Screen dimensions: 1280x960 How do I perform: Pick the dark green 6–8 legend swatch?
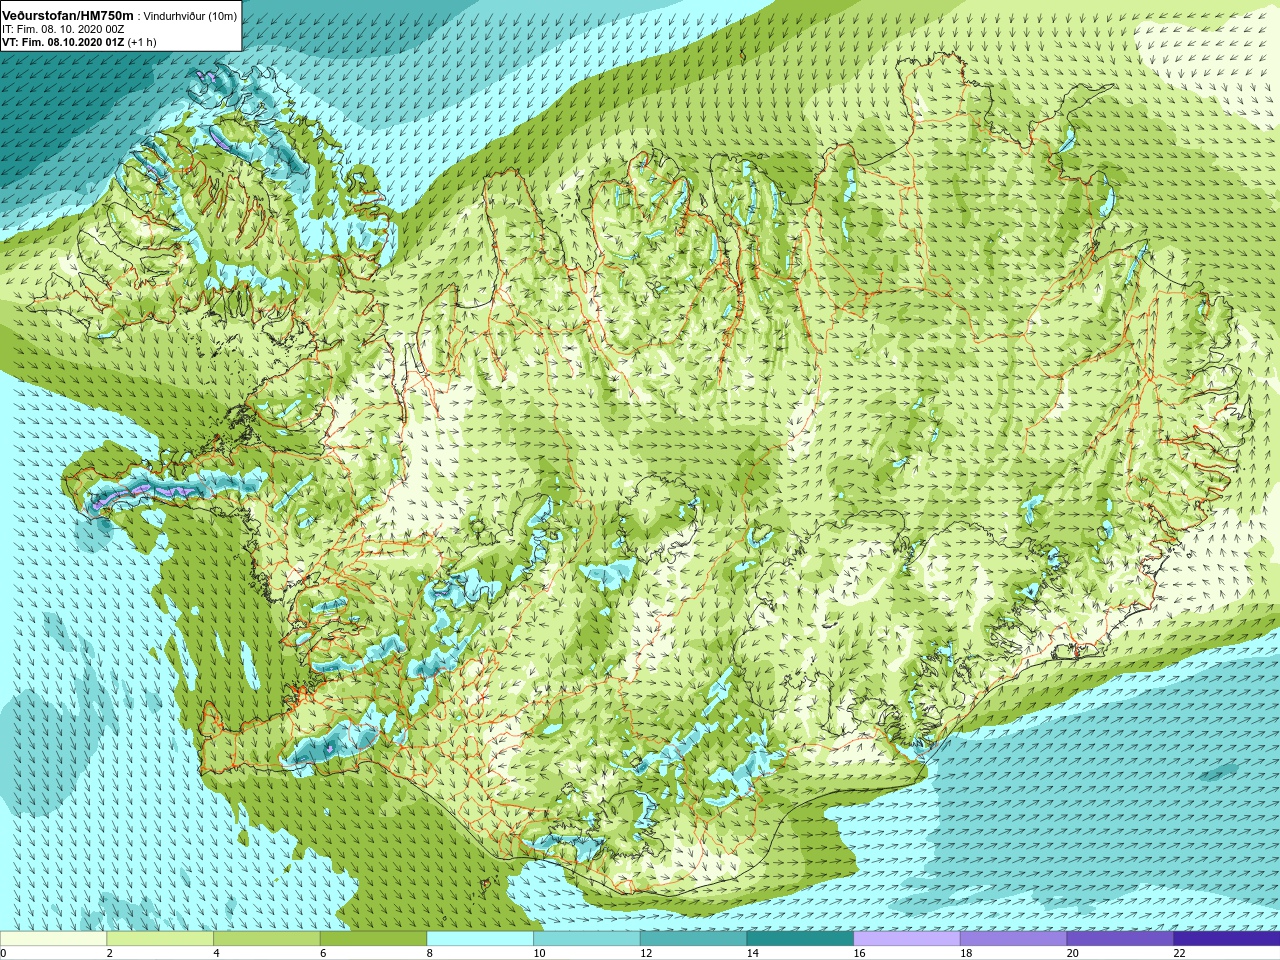373,938
